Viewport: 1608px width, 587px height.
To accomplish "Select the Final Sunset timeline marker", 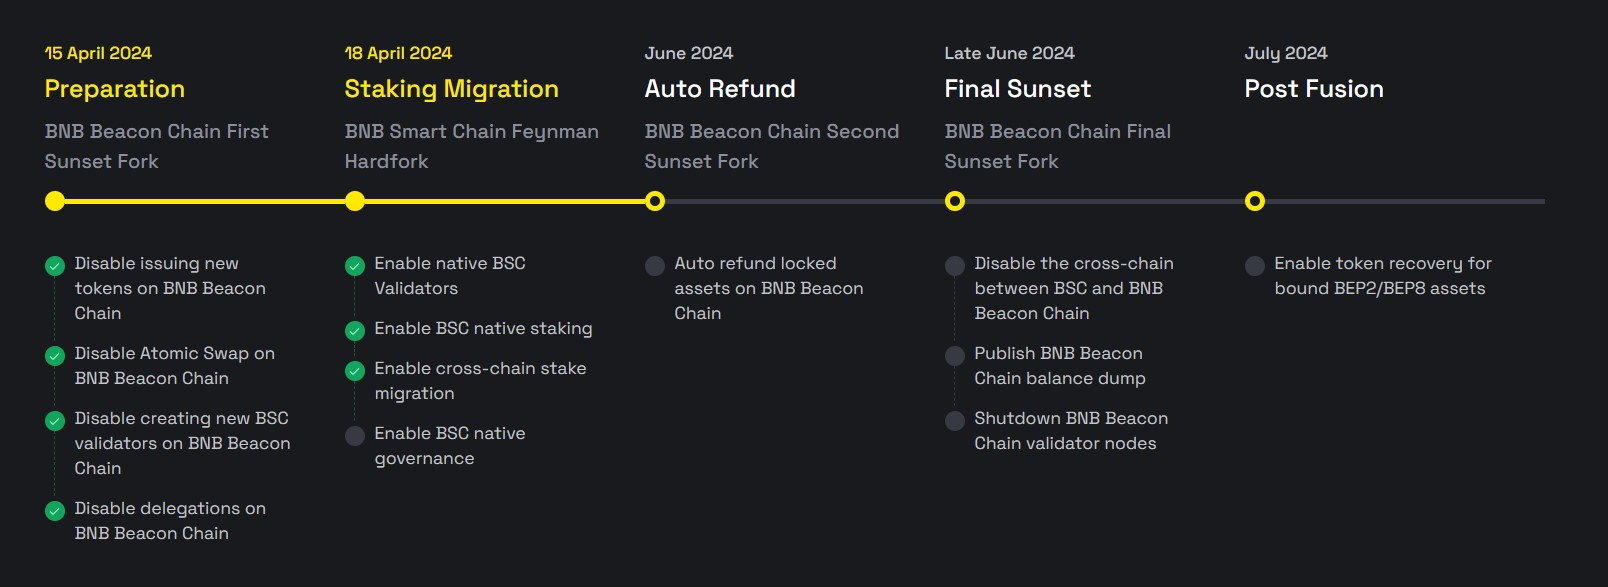I will pyautogui.click(x=955, y=201).
